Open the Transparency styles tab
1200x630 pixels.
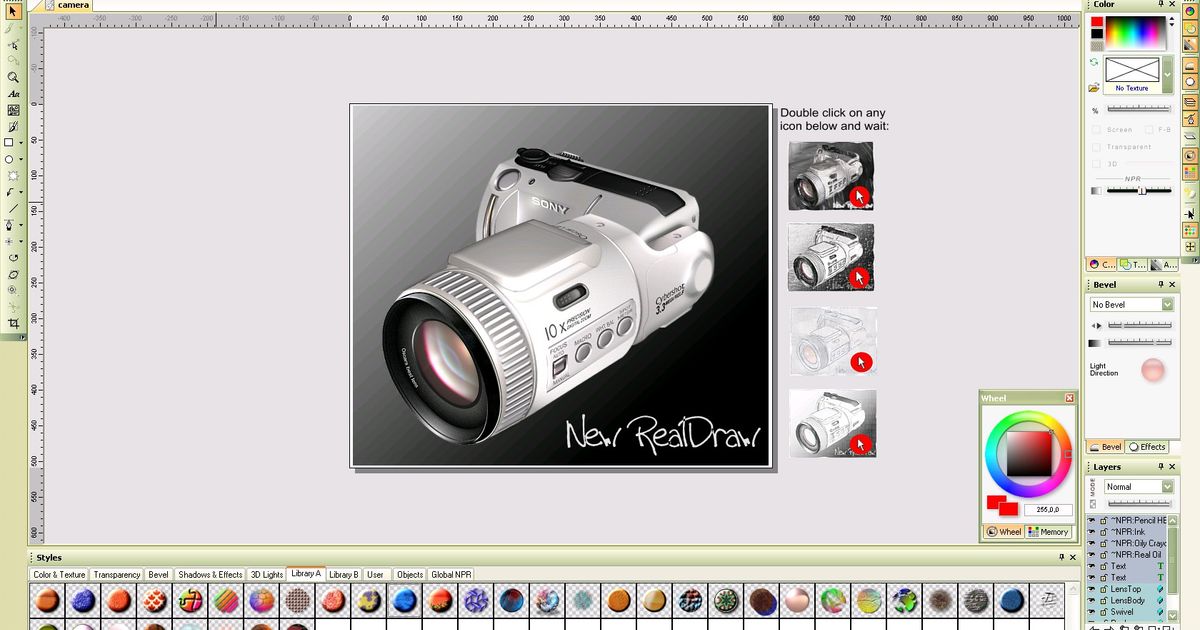tap(117, 575)
